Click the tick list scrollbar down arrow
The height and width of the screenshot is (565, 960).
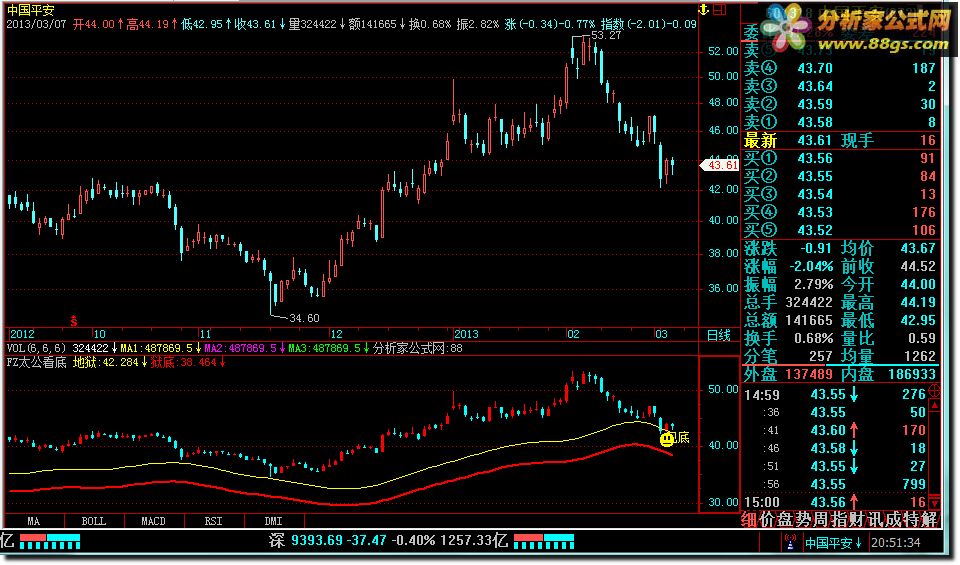click(934, 502)
